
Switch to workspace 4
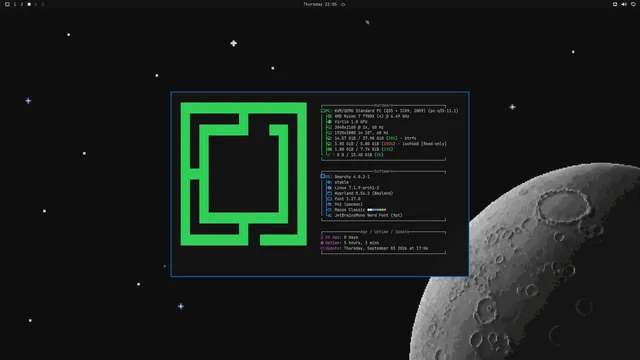[36, 4]
